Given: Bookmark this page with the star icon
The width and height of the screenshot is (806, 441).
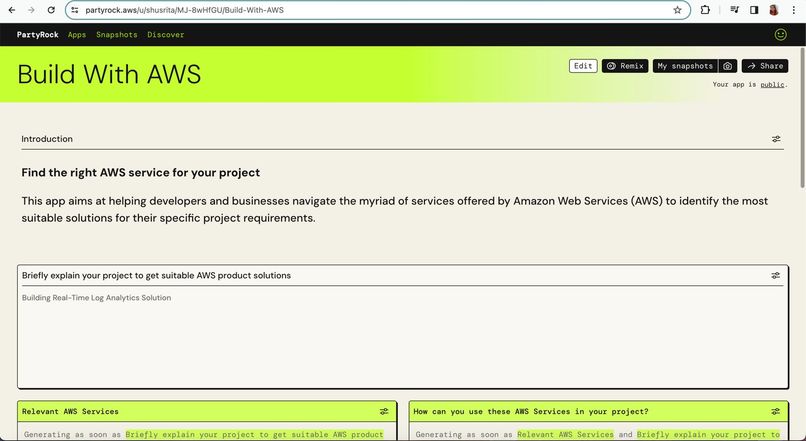Looking at the screenshot, I should (677, 10).
